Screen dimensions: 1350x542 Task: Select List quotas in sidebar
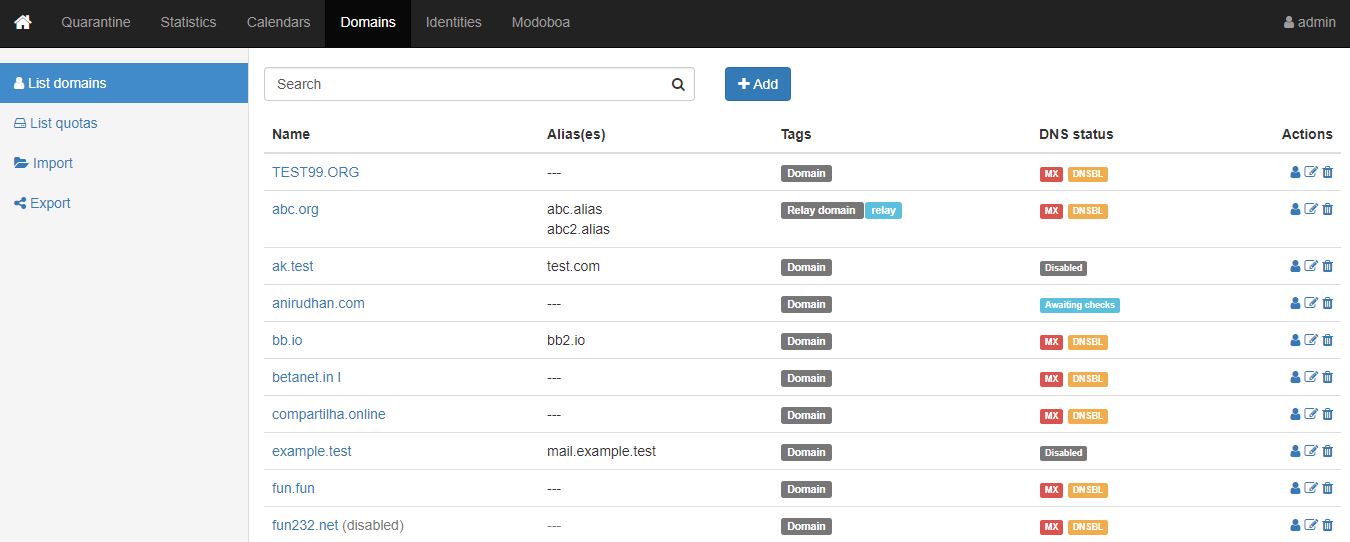pyautogui.click(x=63, y=123)
